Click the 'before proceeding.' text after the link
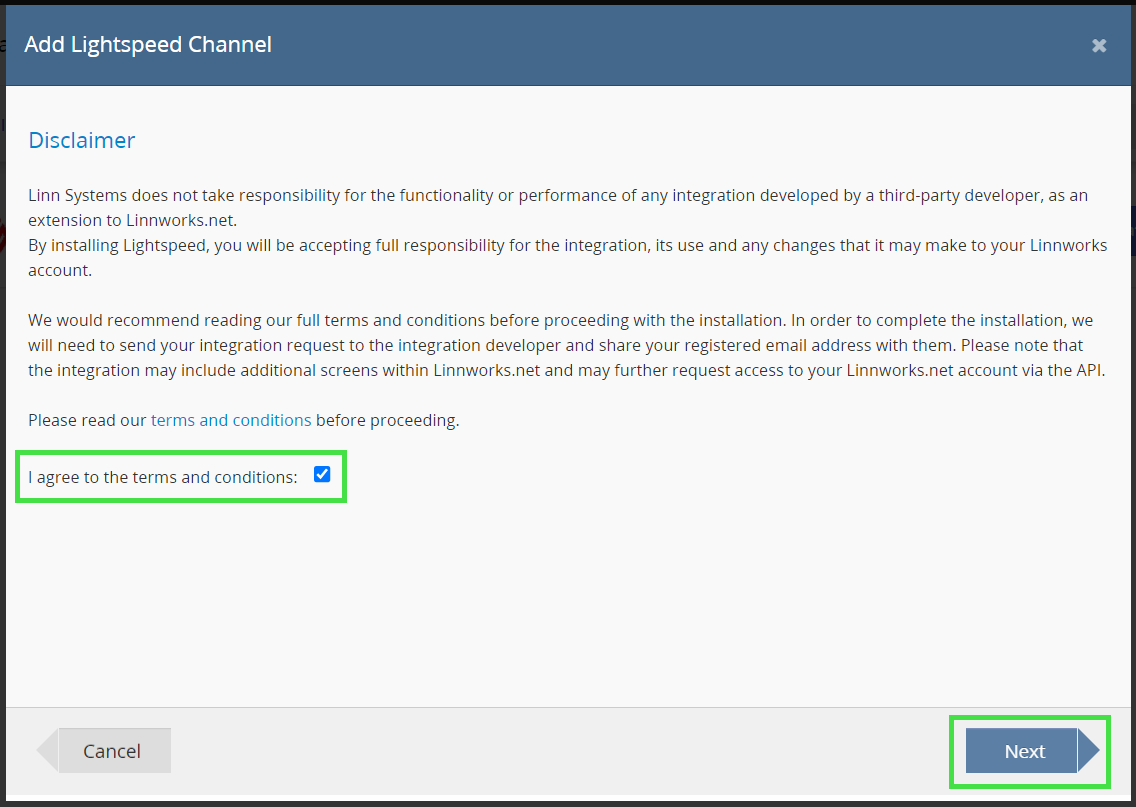 click(387, 420)
